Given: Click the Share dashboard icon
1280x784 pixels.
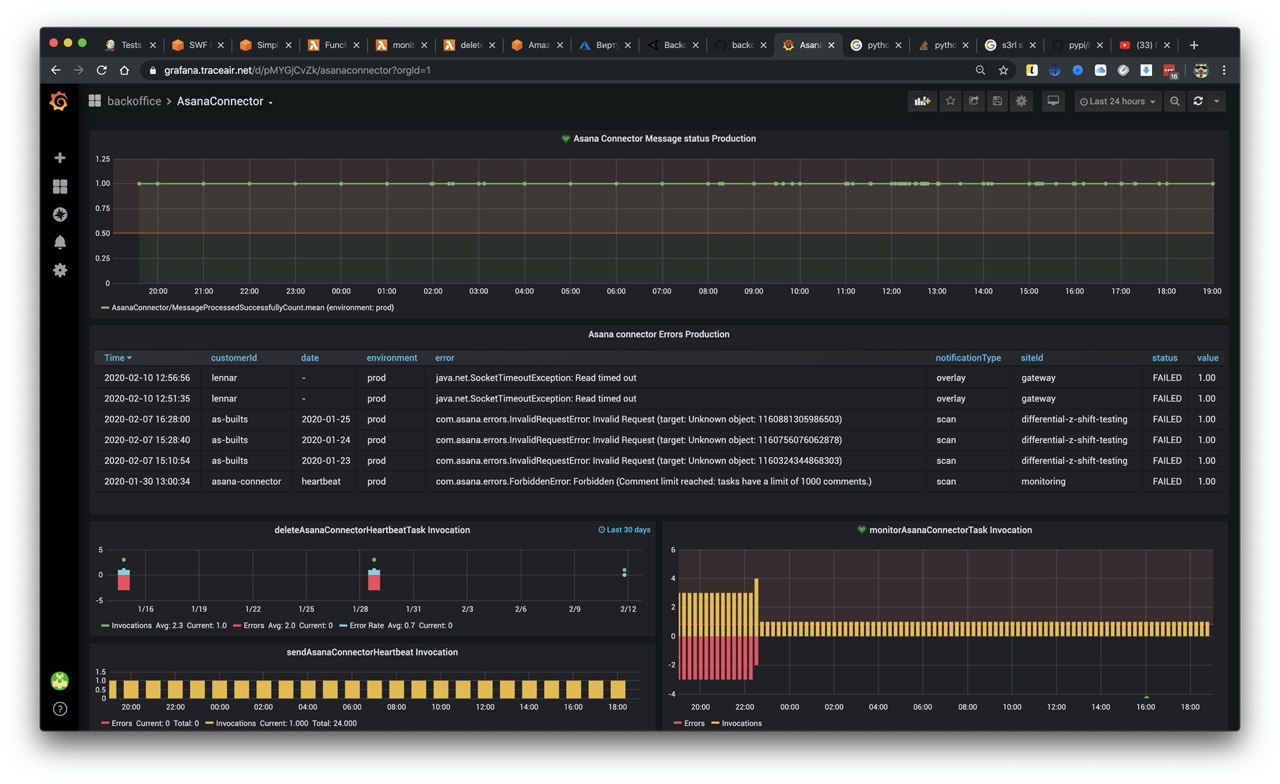Looking at the screenshot, I should [973, 101].
